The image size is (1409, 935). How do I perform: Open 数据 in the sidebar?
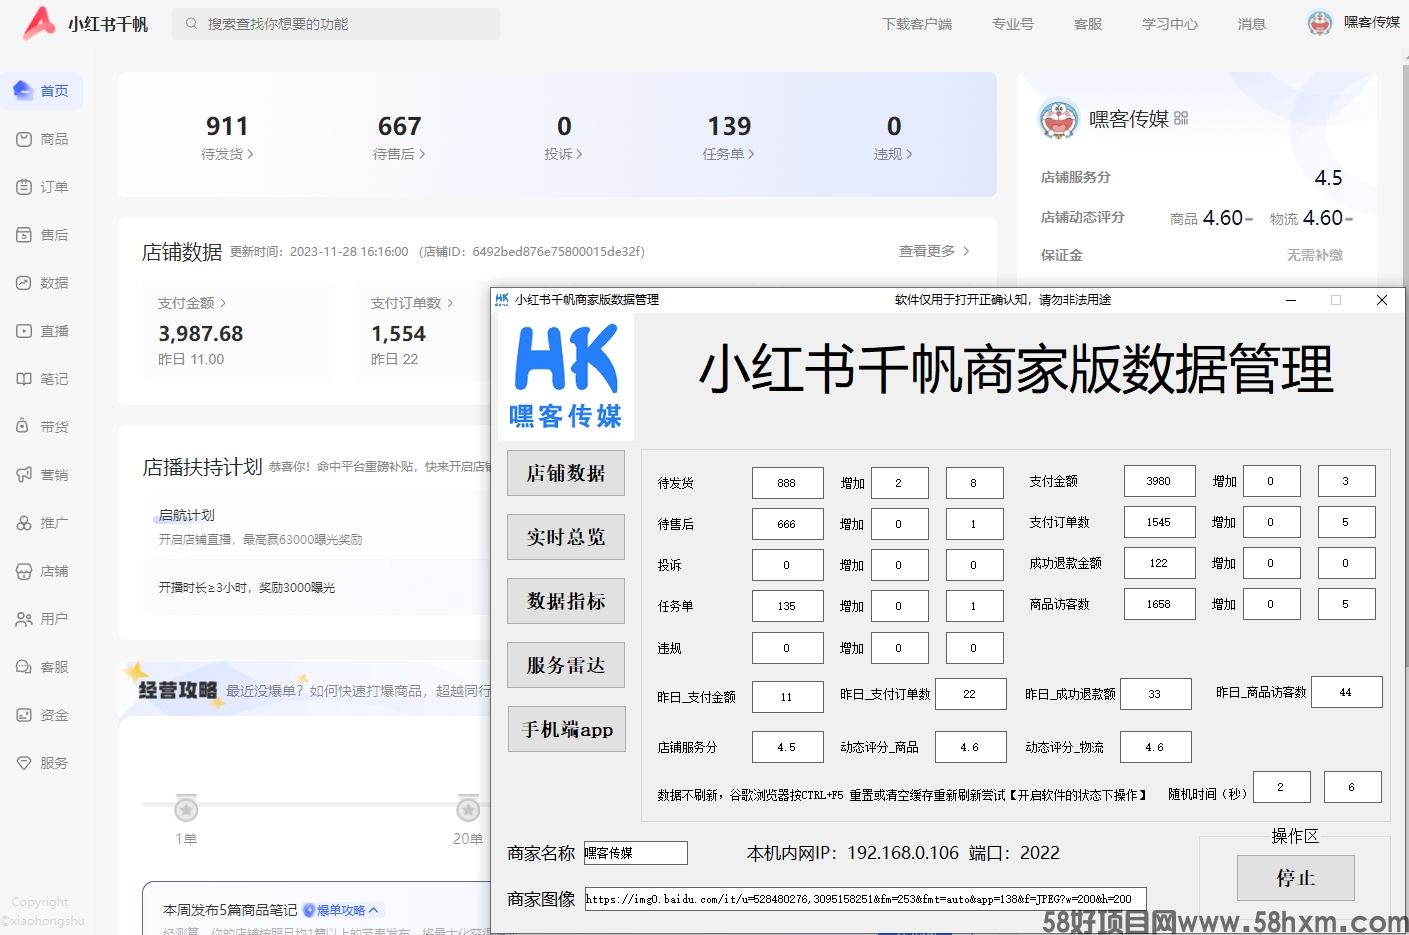tap(41, 283)
